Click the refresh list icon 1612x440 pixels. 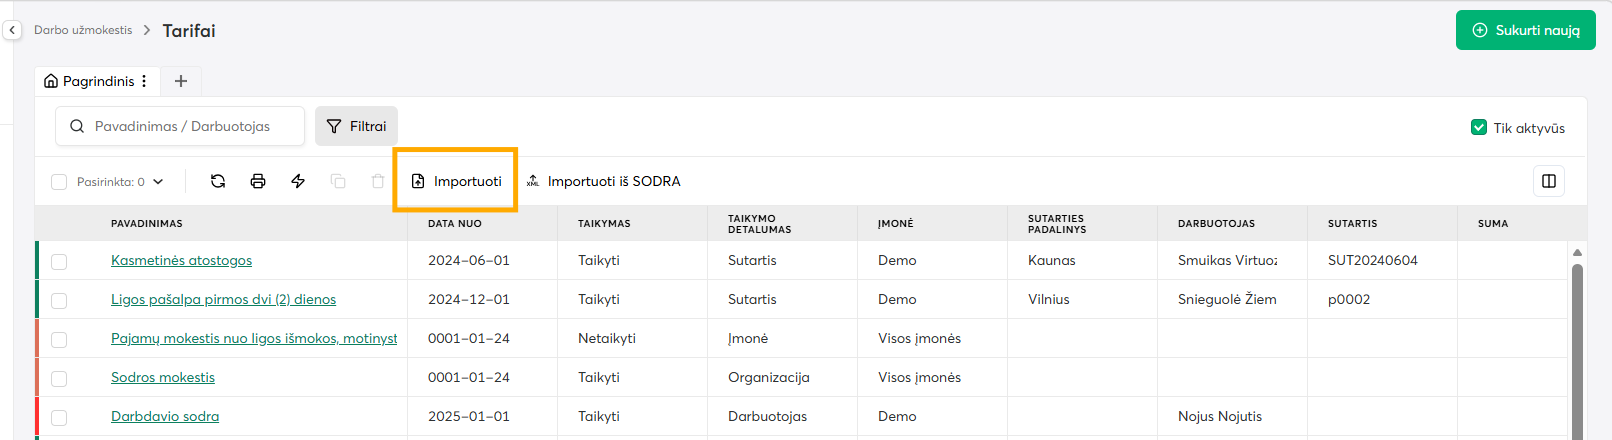click(x=218, y=181)
